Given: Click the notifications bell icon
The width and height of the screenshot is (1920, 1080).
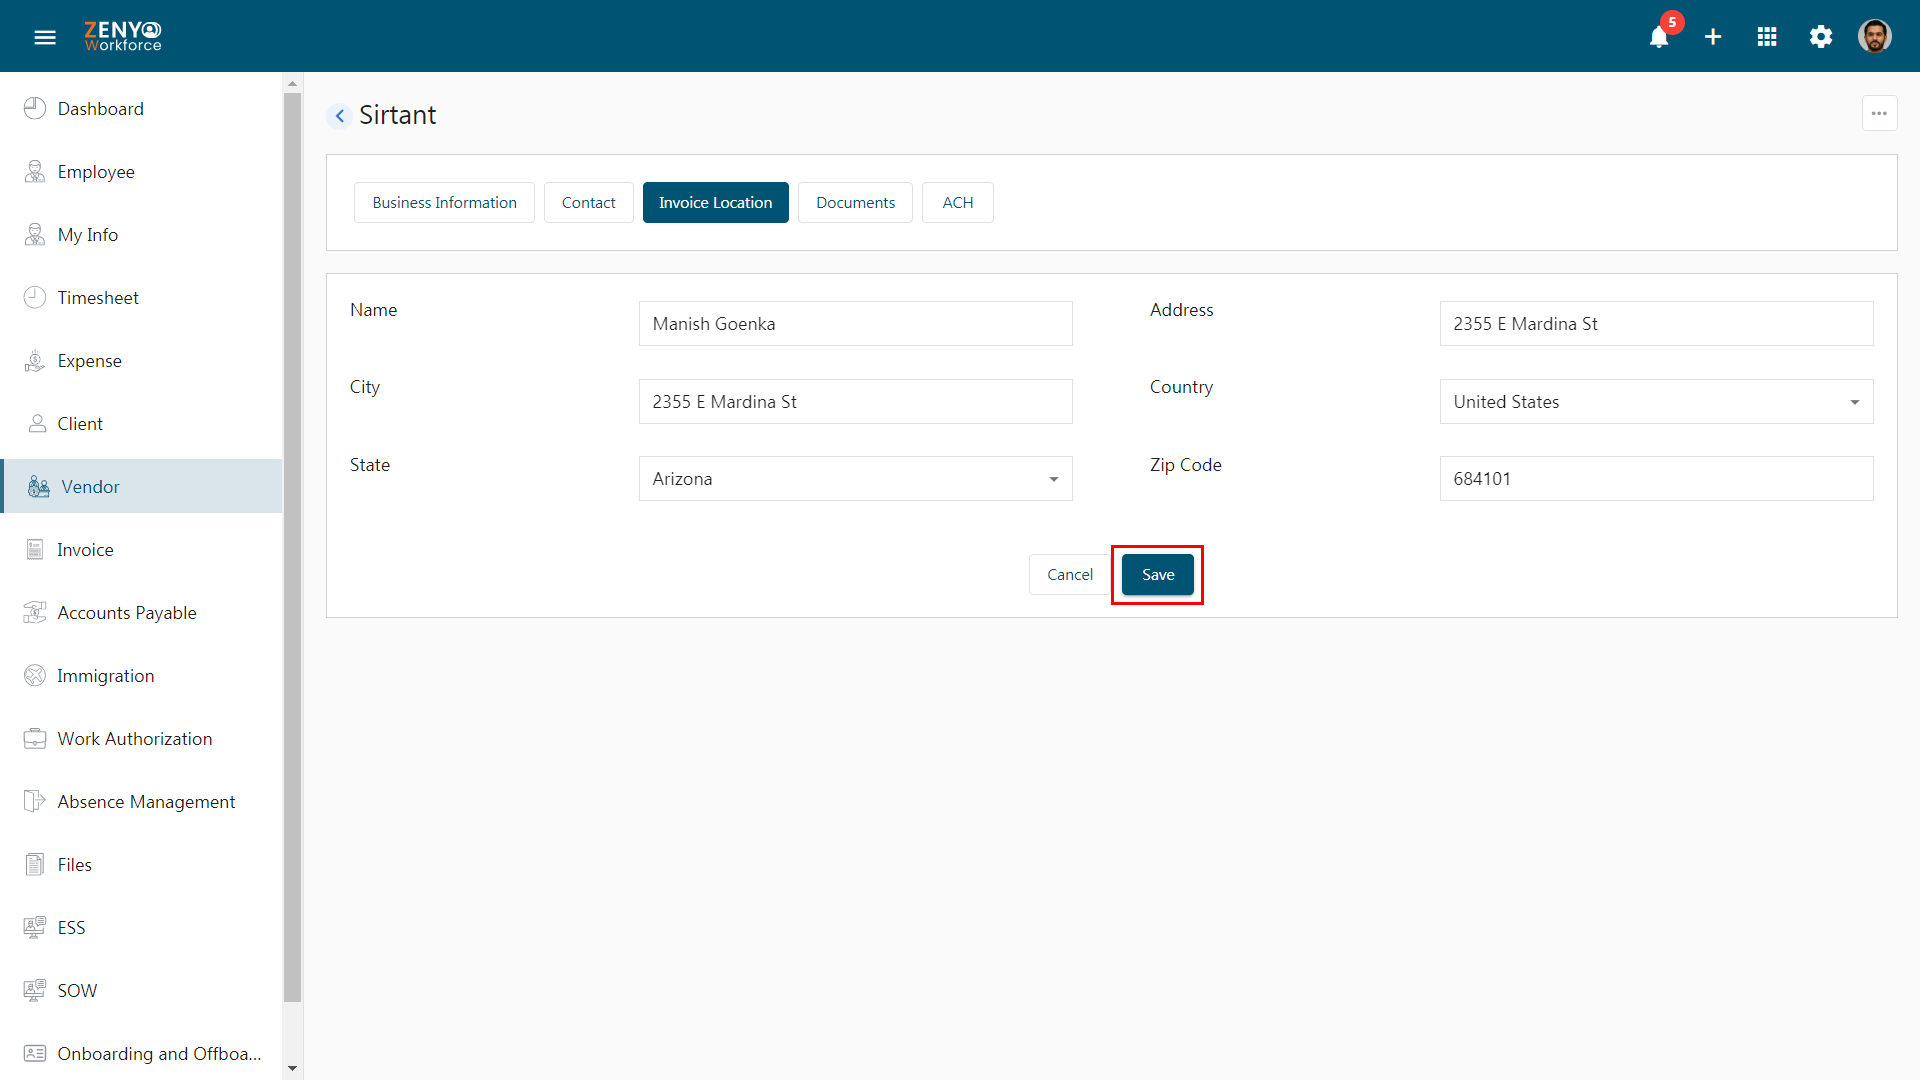Looking at the screenshot, I should pyautogui.click(x=1659, y=37).
